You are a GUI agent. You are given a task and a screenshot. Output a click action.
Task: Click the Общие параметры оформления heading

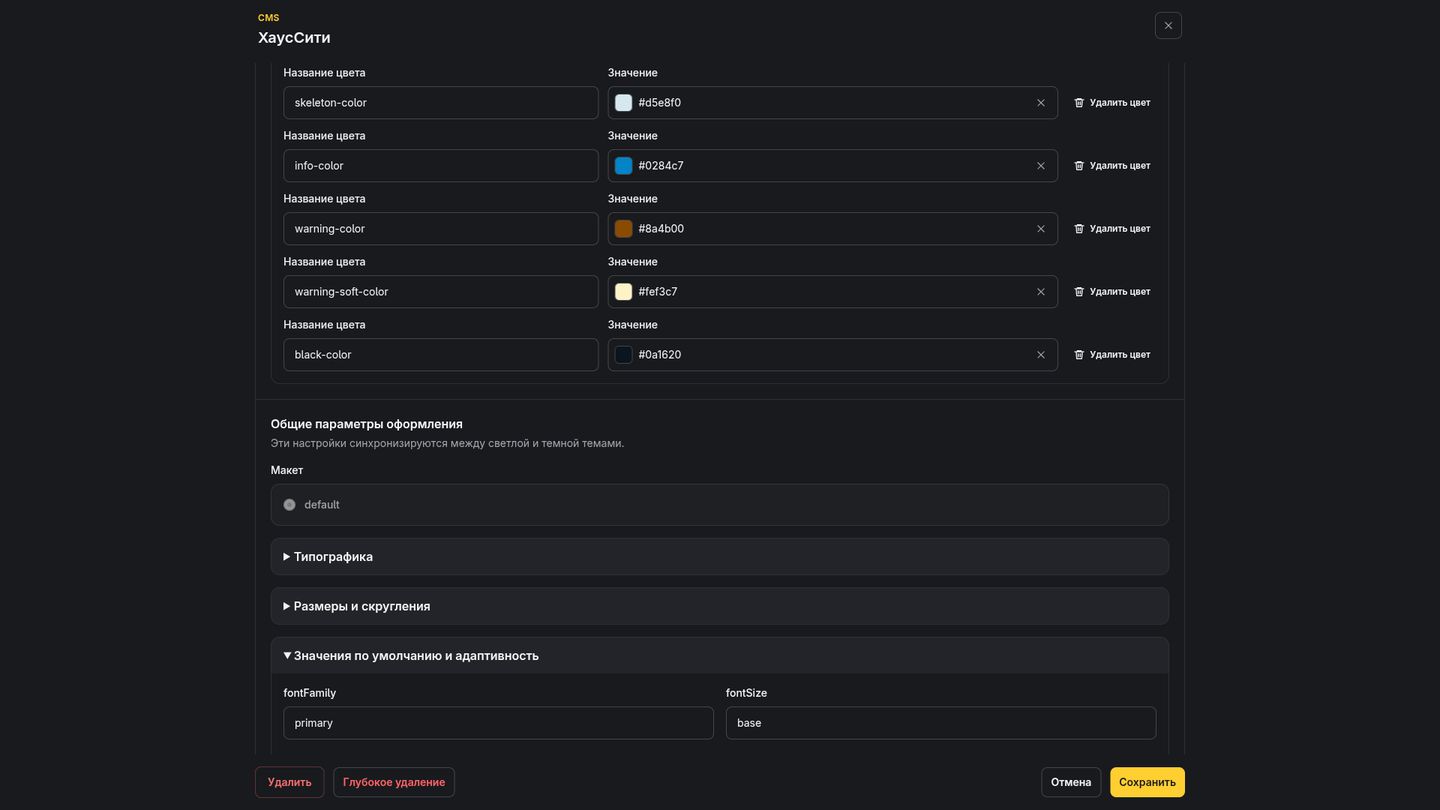click(x=367, y=424)
